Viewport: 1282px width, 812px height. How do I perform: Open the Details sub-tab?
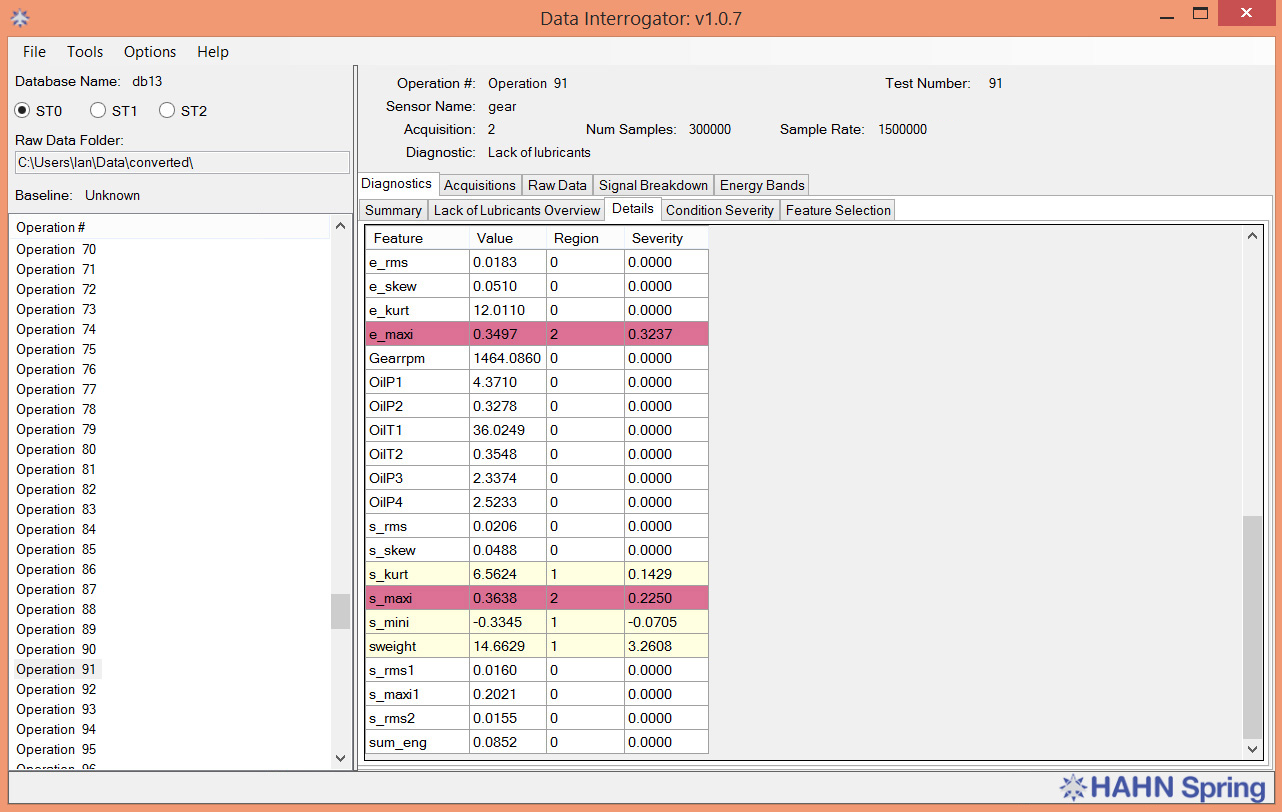pyautogui.click(x=632, y=209)
